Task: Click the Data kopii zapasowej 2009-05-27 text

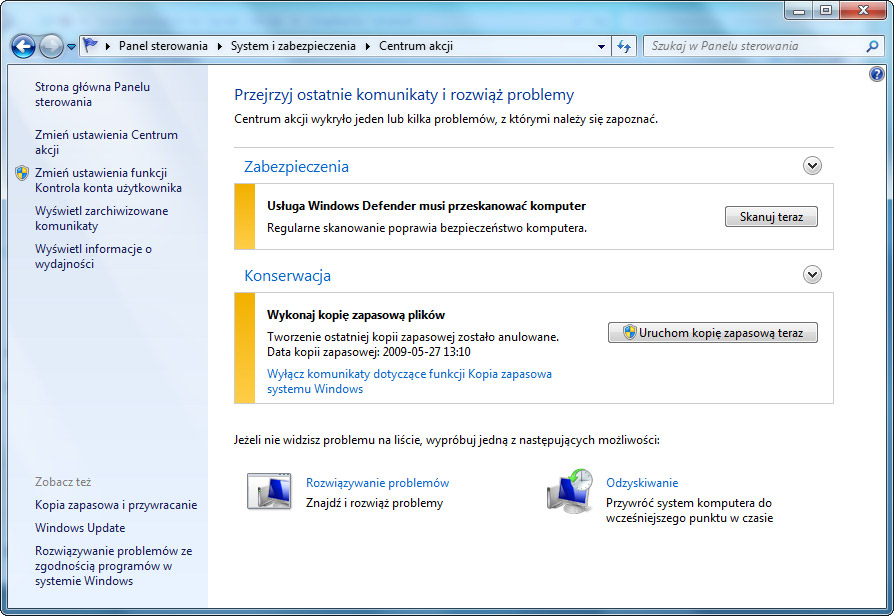Action: click(369, 352)
